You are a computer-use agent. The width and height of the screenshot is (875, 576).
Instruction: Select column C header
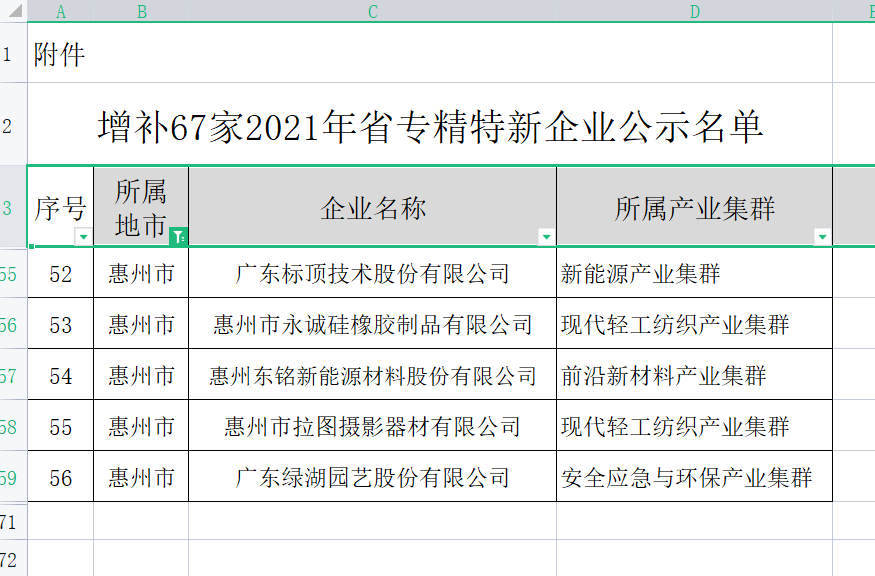pos(373,11)
